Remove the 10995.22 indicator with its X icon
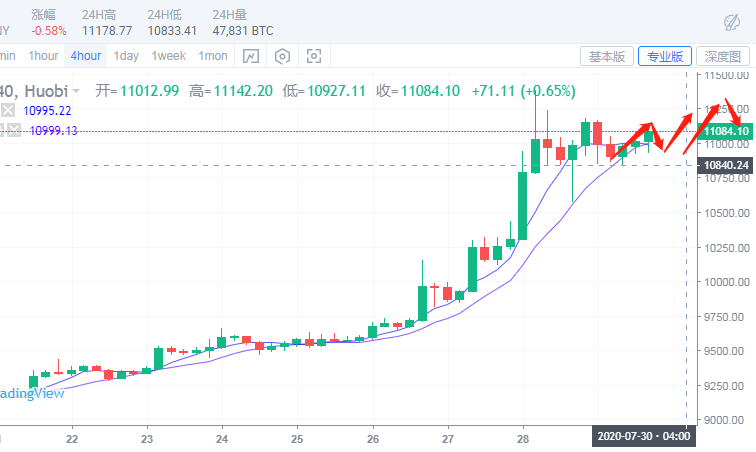Screen dimensions: 756x452 [x=9, y=110]
